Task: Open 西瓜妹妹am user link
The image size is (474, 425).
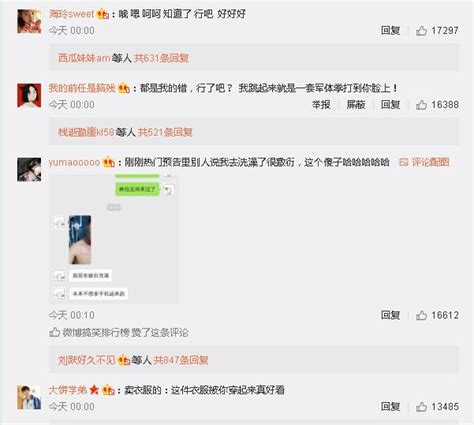Action: (84, 58)
